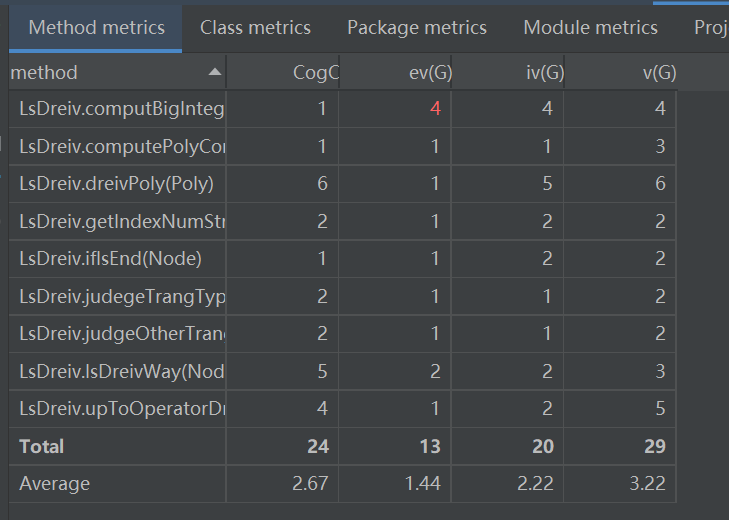Select the LsDreiv.lsDreivWay method row
Image resolution: width=729 pixels, height=520 pixels.
121,372
